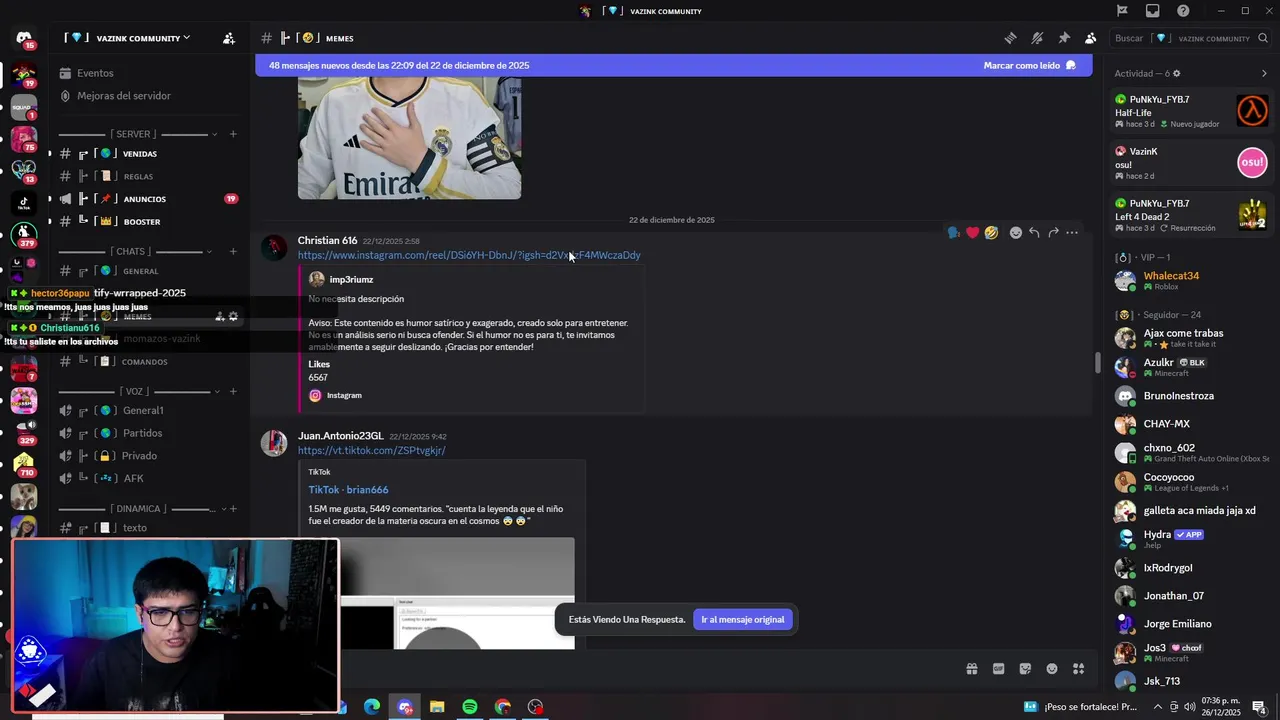
Task: Open the Instagram reel link
Action: point(469,255)
